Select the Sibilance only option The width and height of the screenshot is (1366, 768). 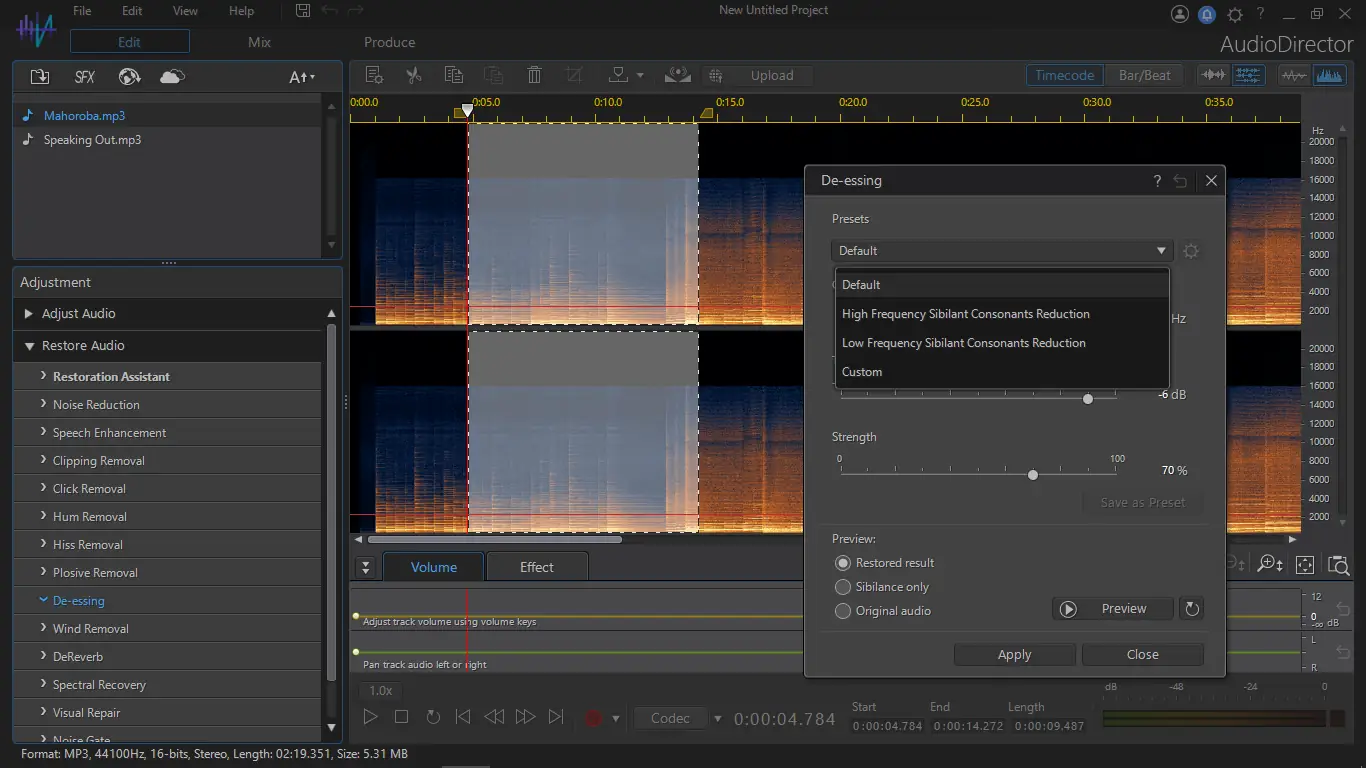click(843, 587)
